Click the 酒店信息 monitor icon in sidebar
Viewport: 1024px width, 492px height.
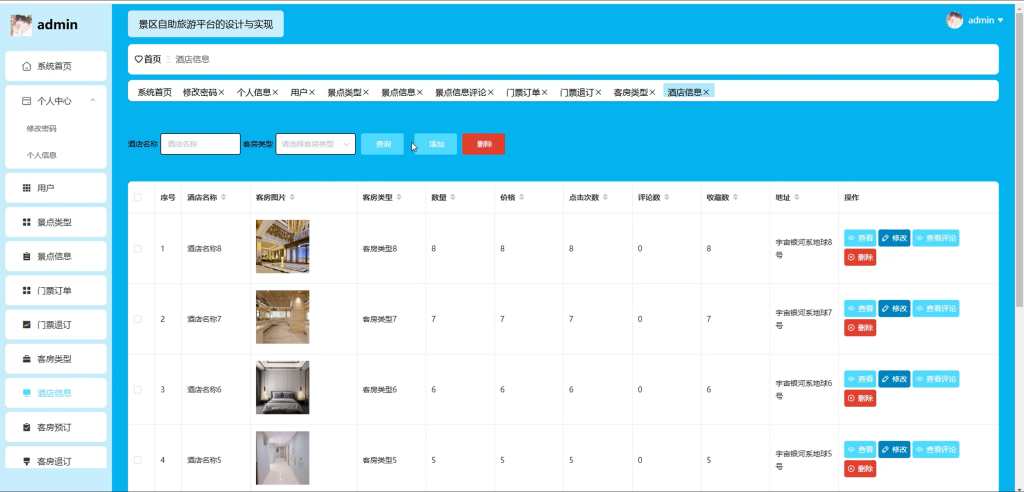pyautogui.click(x=26, y=393)
